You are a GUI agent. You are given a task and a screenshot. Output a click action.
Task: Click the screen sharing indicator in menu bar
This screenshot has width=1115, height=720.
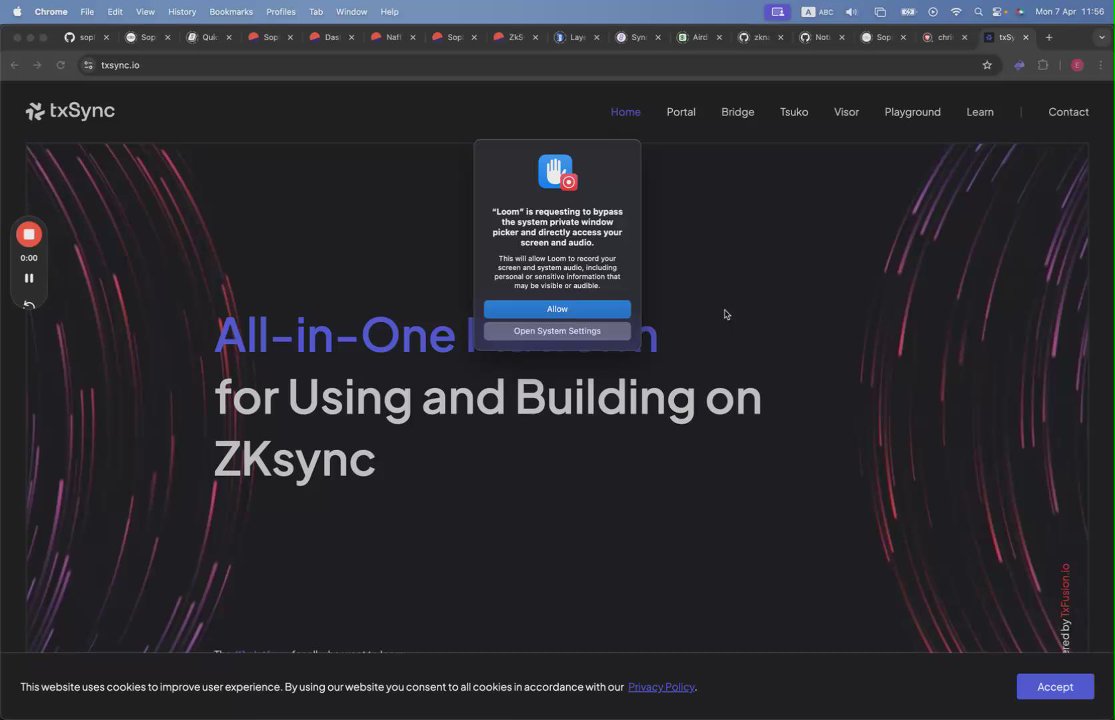pos(777,11)
